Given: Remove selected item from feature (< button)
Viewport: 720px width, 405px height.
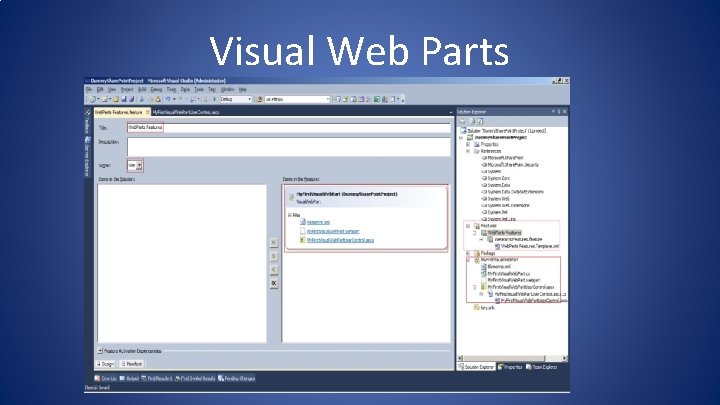Looking at the screenshot, I should point(274,270).
